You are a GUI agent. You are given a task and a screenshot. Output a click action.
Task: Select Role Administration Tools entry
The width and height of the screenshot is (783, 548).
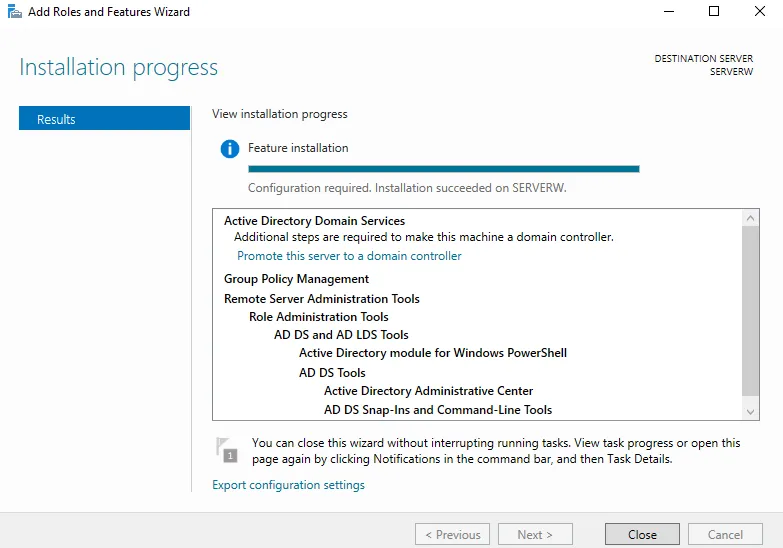(319, 317)
